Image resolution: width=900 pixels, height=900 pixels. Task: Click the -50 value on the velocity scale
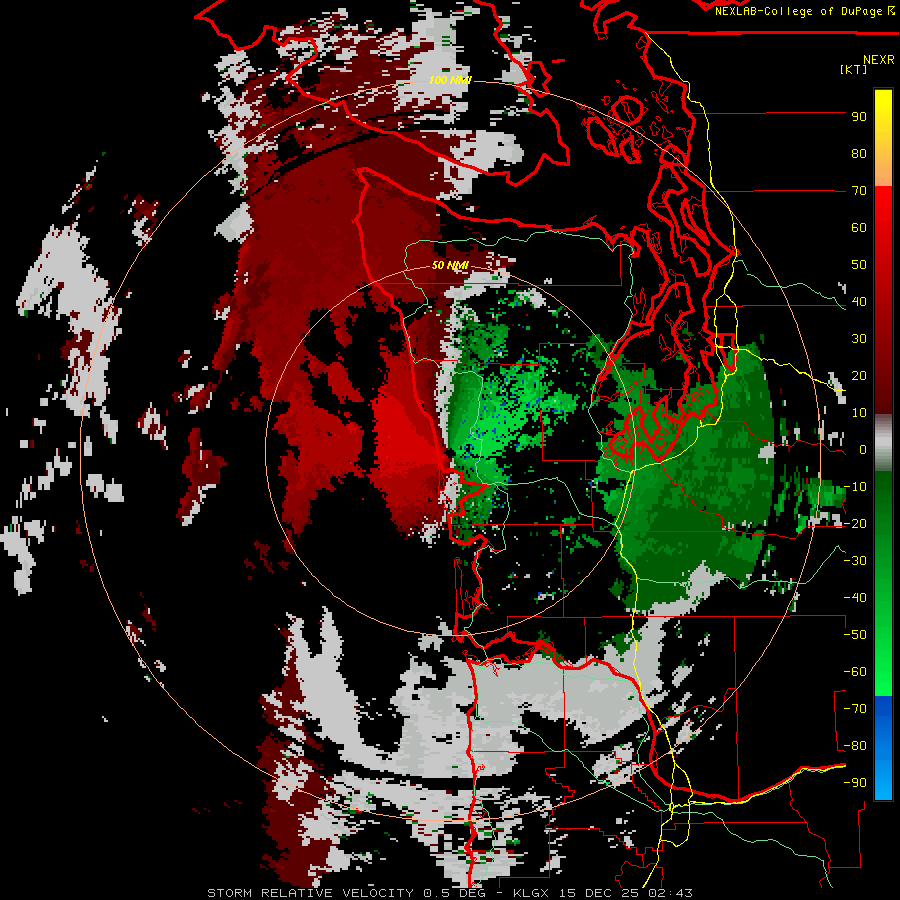point(855,635)
